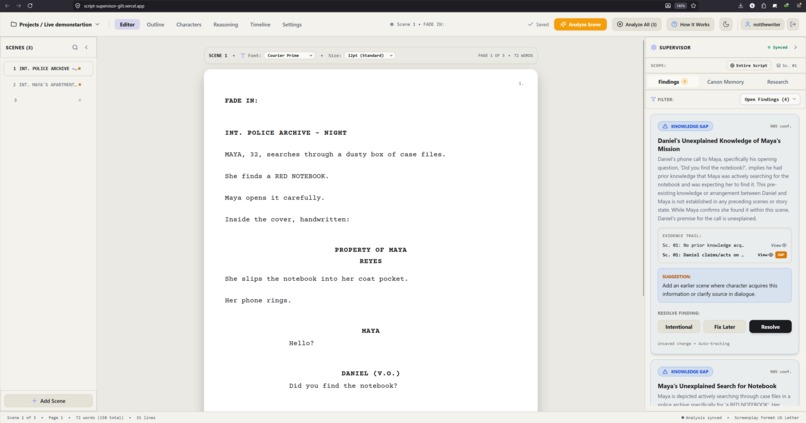Set scope to Entire Script
The height and width of the screenshot is (423, 806).
coord(749,65)
